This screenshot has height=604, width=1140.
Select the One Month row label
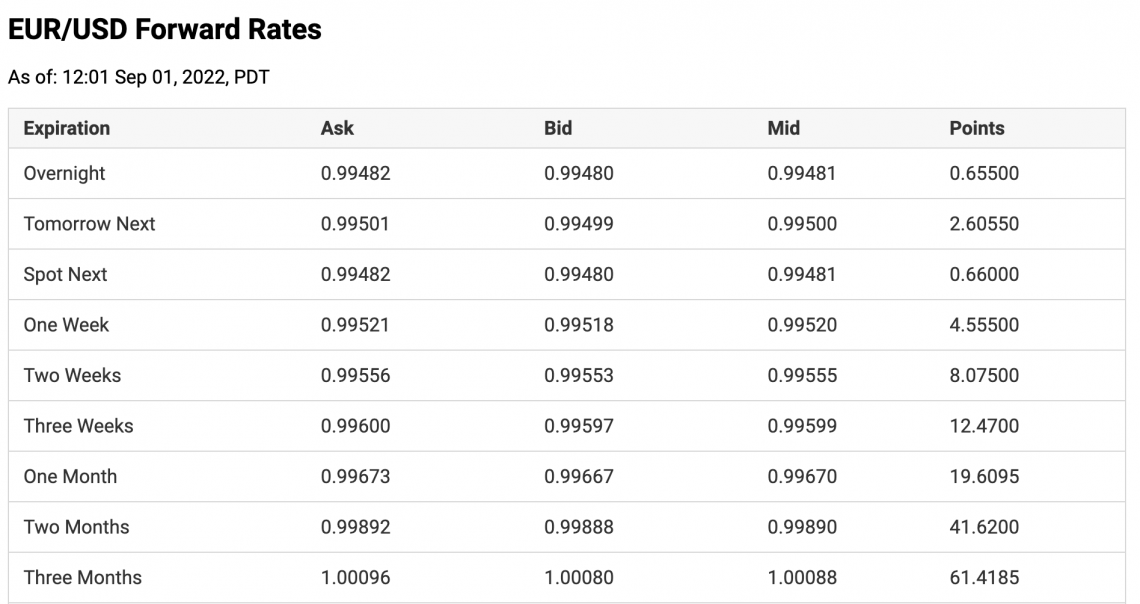coord(71,477)
